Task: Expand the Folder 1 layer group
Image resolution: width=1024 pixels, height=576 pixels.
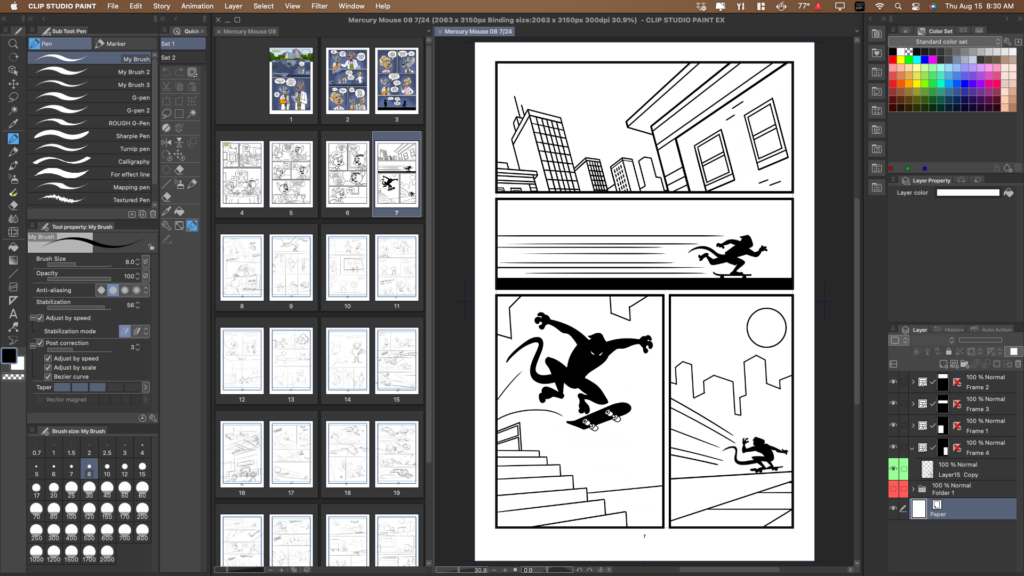Action: [x=912, y=489]
